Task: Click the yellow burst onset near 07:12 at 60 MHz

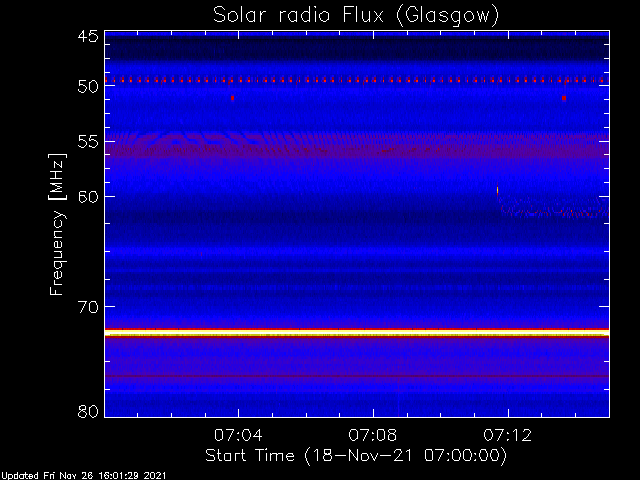Action: [x=498, y=190]
